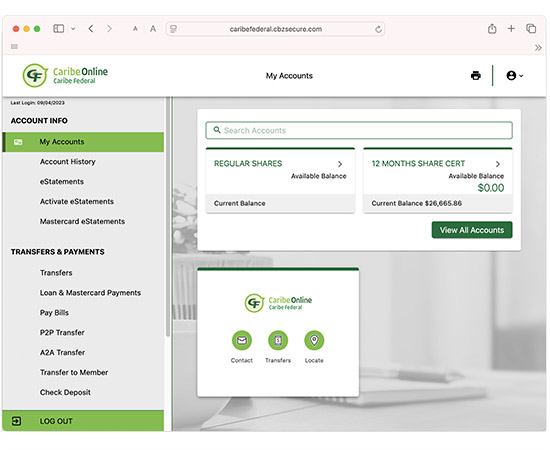The image size is (550, 450).
Task: Open the user profile menu
Action: [514, 75]
